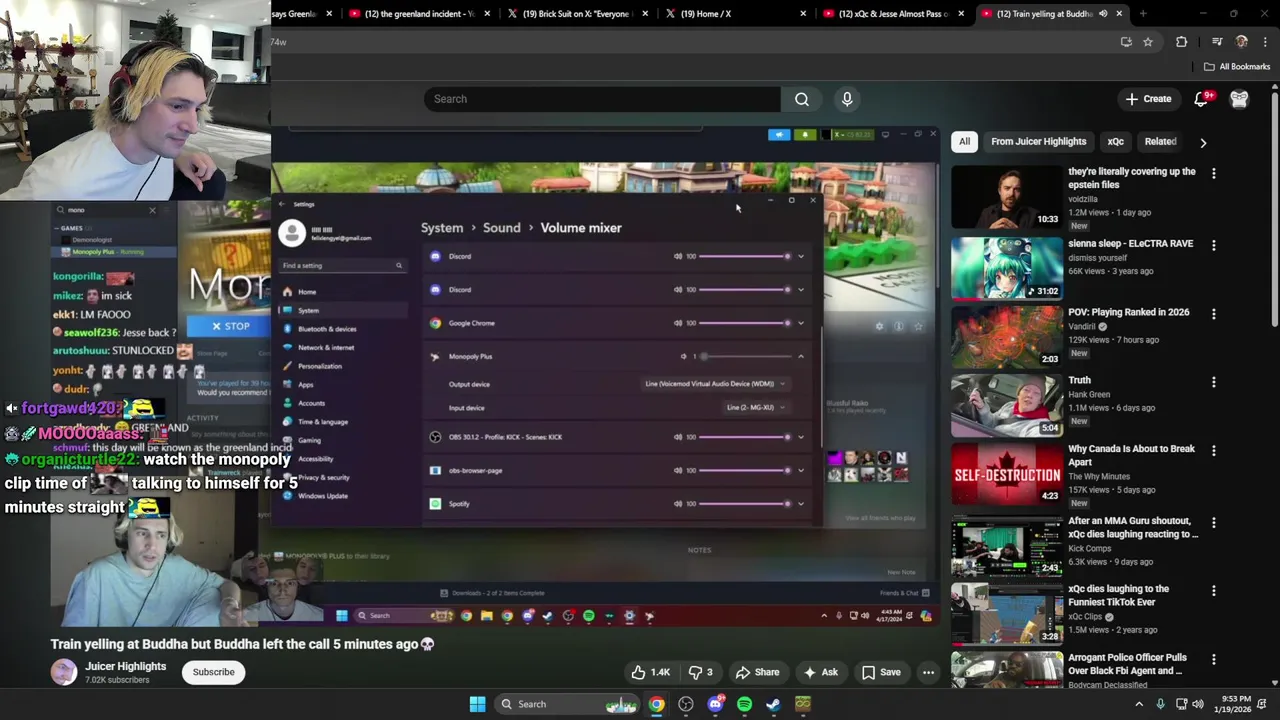Click the Ask button
This screenshot has width=1280, height=720.
pos(820,672)
